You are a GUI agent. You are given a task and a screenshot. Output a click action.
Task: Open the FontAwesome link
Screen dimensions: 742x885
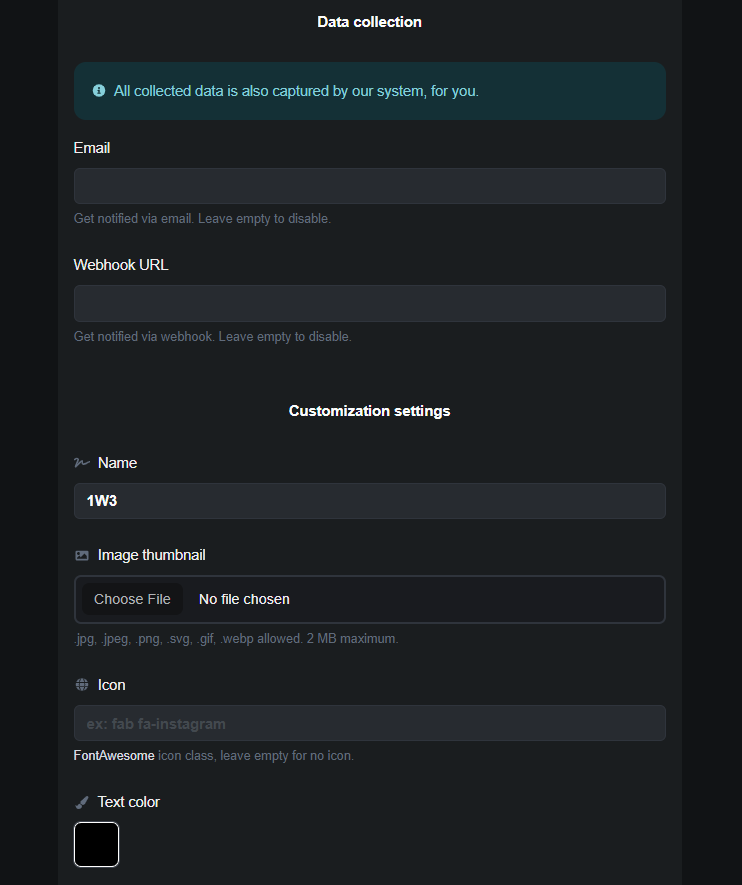[x=114, y=756]
